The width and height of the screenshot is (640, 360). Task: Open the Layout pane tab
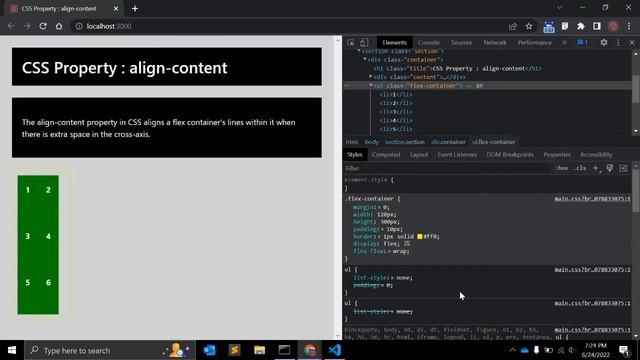pos(419,155)
